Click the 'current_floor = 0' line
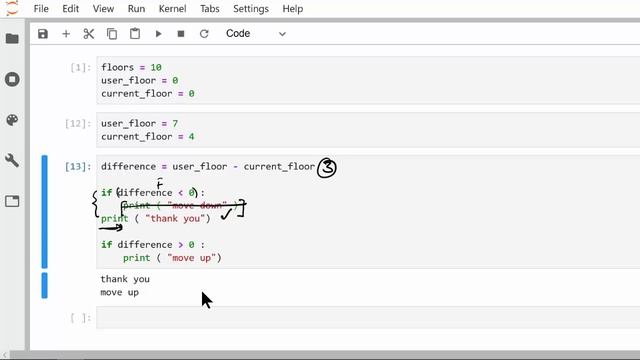 coord(147,94)
